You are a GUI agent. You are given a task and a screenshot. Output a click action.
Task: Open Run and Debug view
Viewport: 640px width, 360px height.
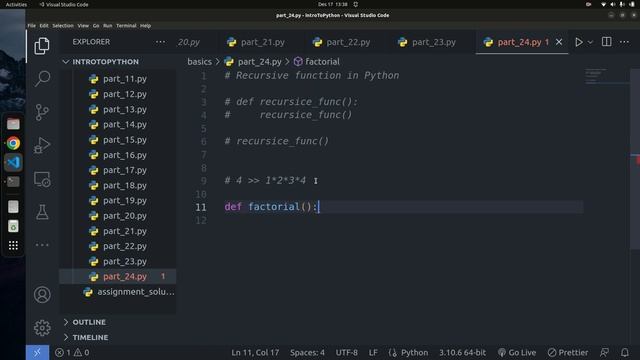[x=42, y=145]
